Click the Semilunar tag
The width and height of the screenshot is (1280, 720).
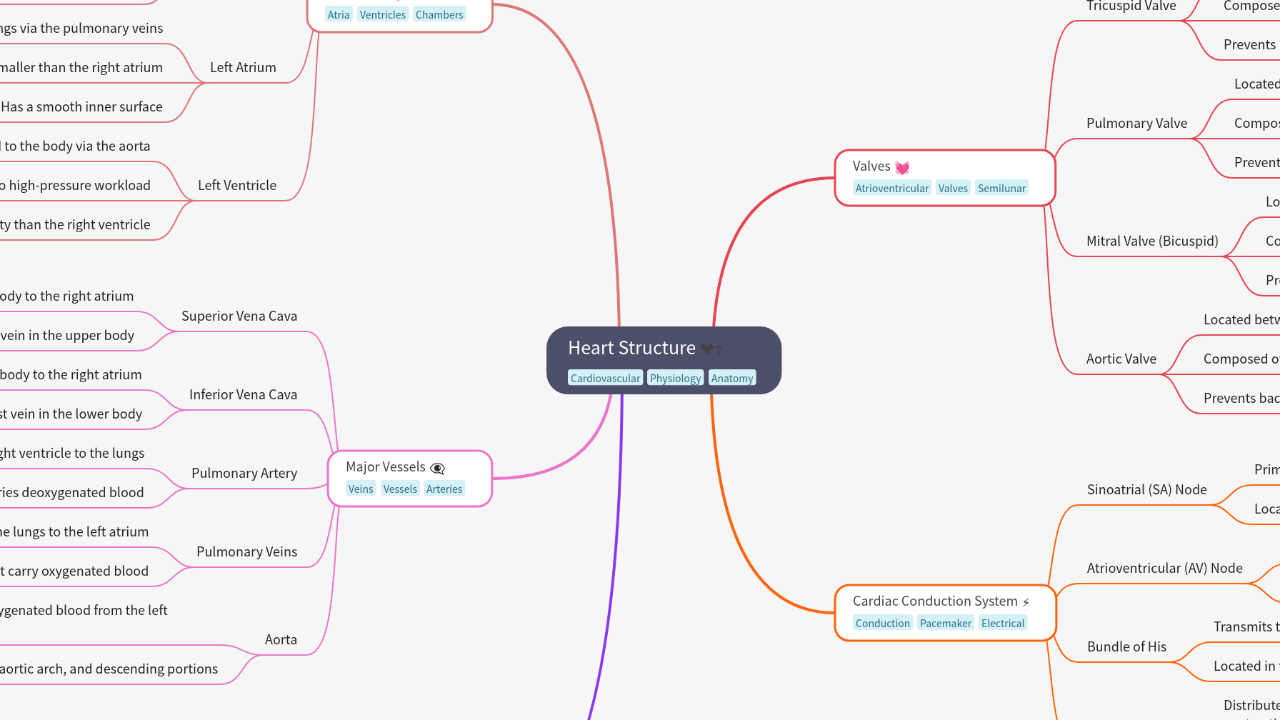pos(1002,188)
